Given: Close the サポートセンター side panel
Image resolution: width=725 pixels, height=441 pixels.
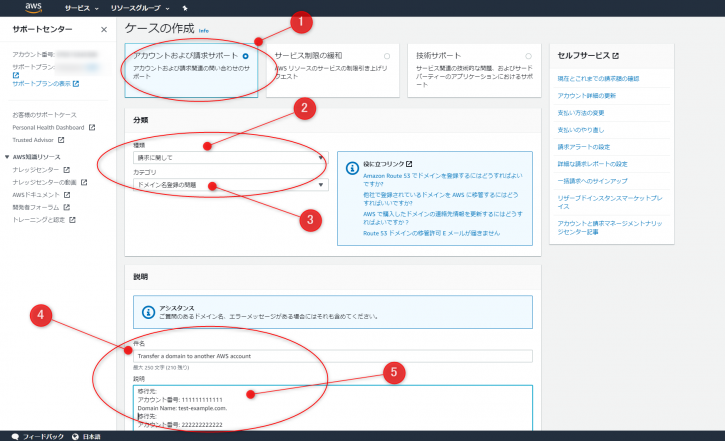Looking at the screenshot, I should 104,30.
